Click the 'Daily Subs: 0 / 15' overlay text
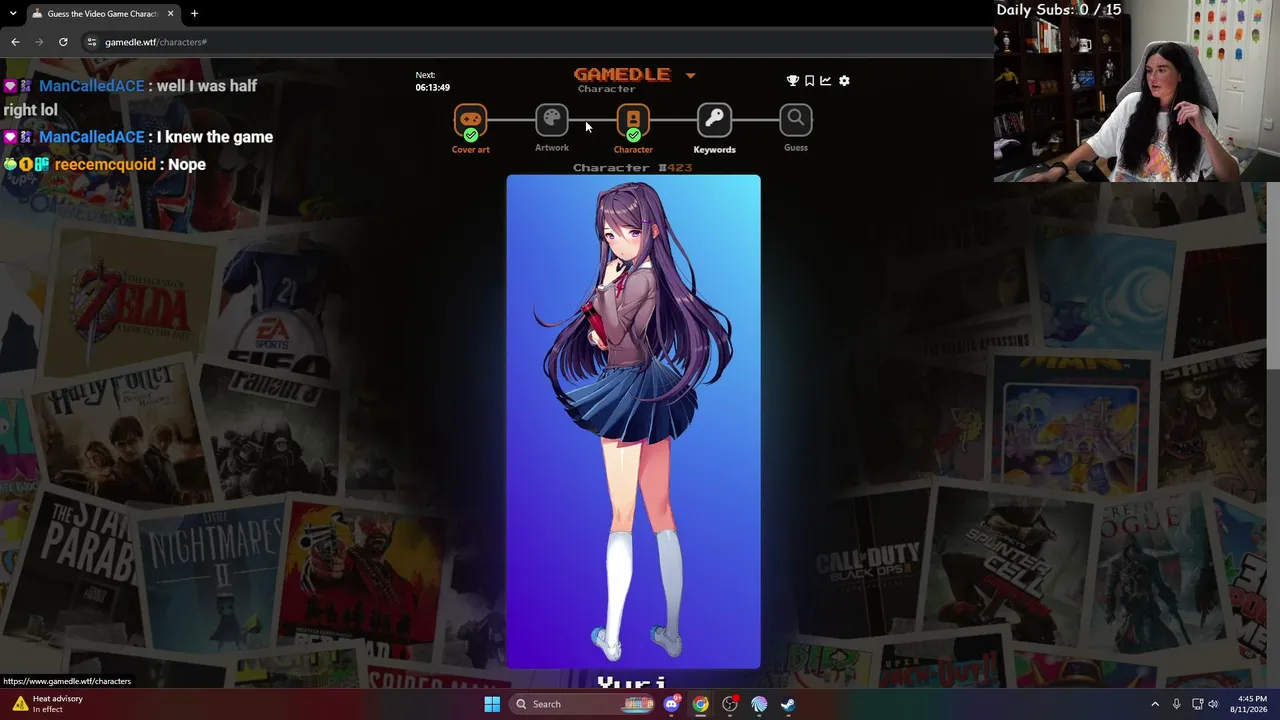Screen dimensions: 1280x720 click(1059, 10)
